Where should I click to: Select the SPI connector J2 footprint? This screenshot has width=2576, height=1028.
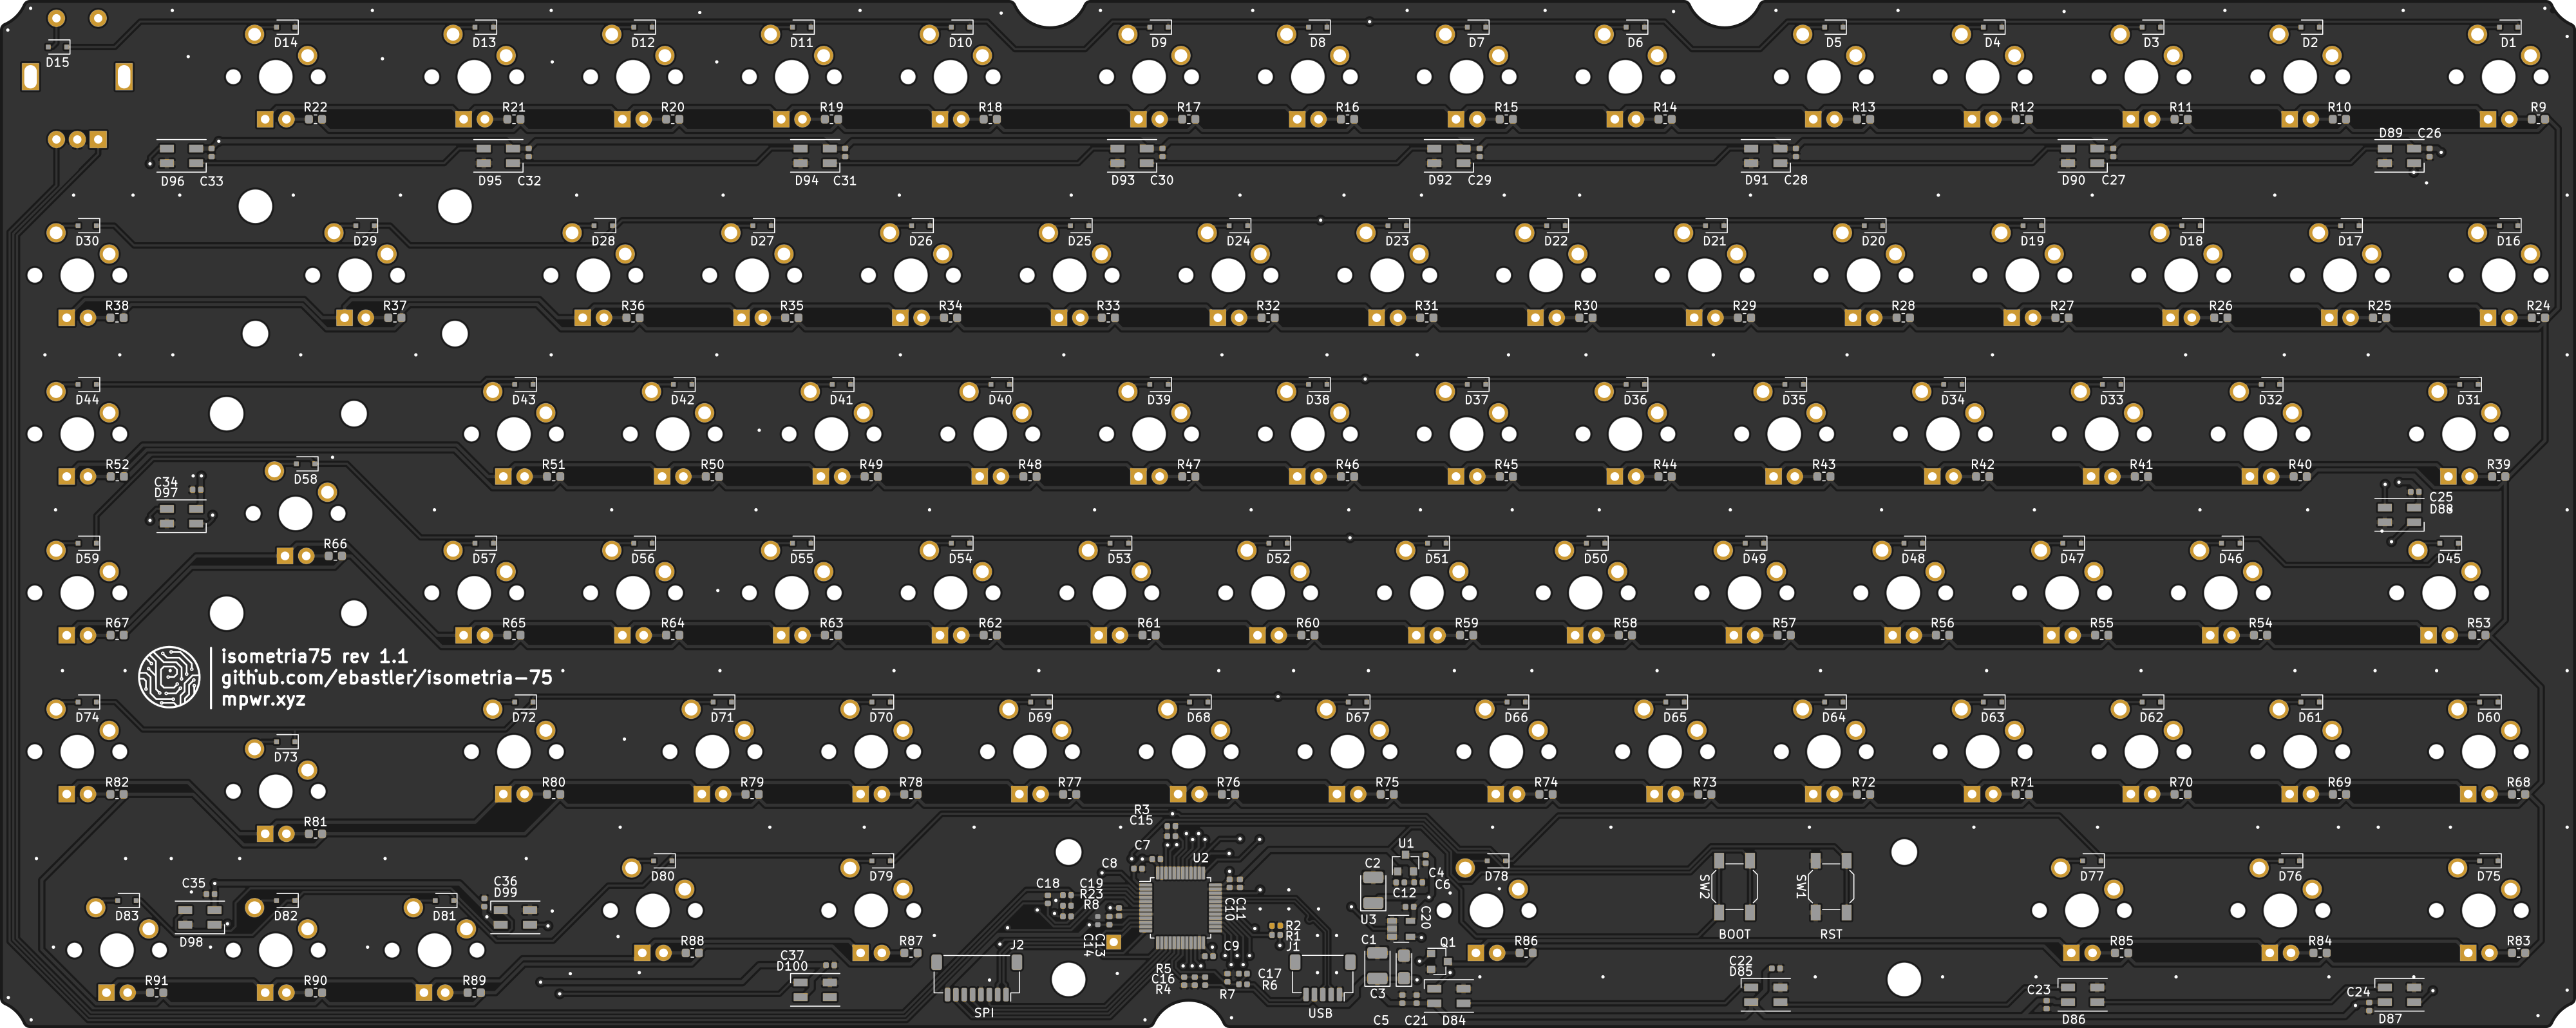pyautogui.click(x=977, y=977)
